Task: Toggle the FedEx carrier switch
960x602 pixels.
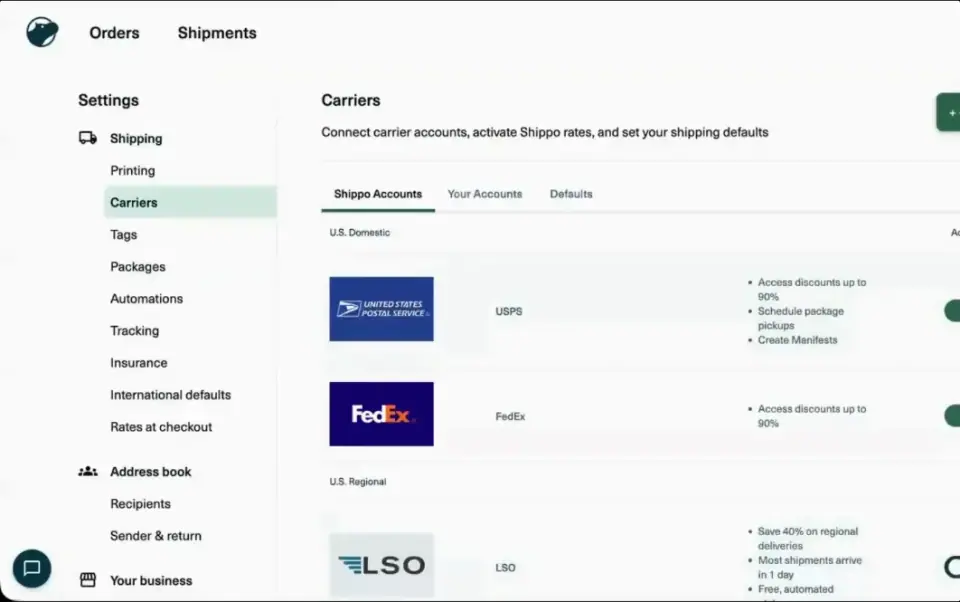Action: coord(952,415)
